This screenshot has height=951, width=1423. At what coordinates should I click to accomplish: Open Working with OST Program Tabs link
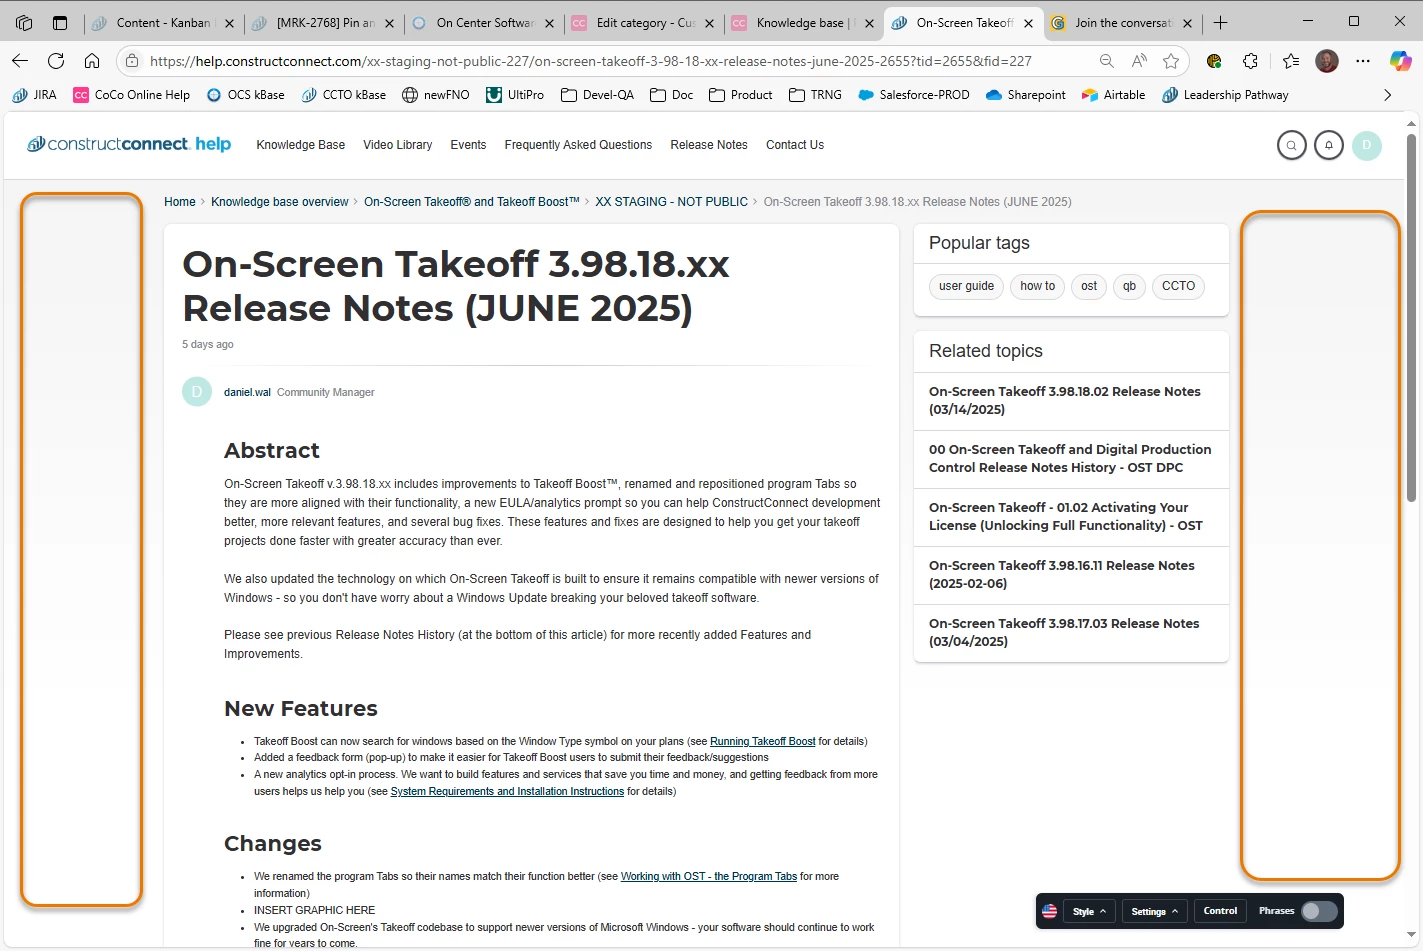[709, 877]
